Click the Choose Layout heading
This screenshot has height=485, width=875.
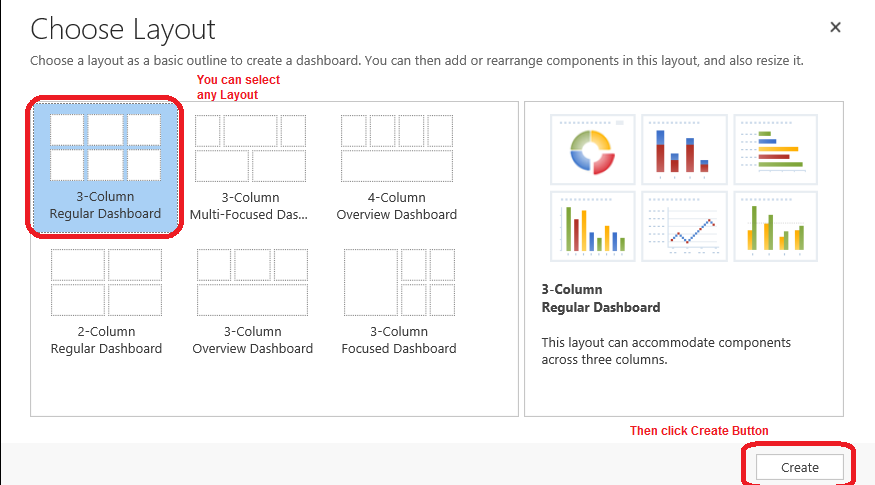[123, 30]
